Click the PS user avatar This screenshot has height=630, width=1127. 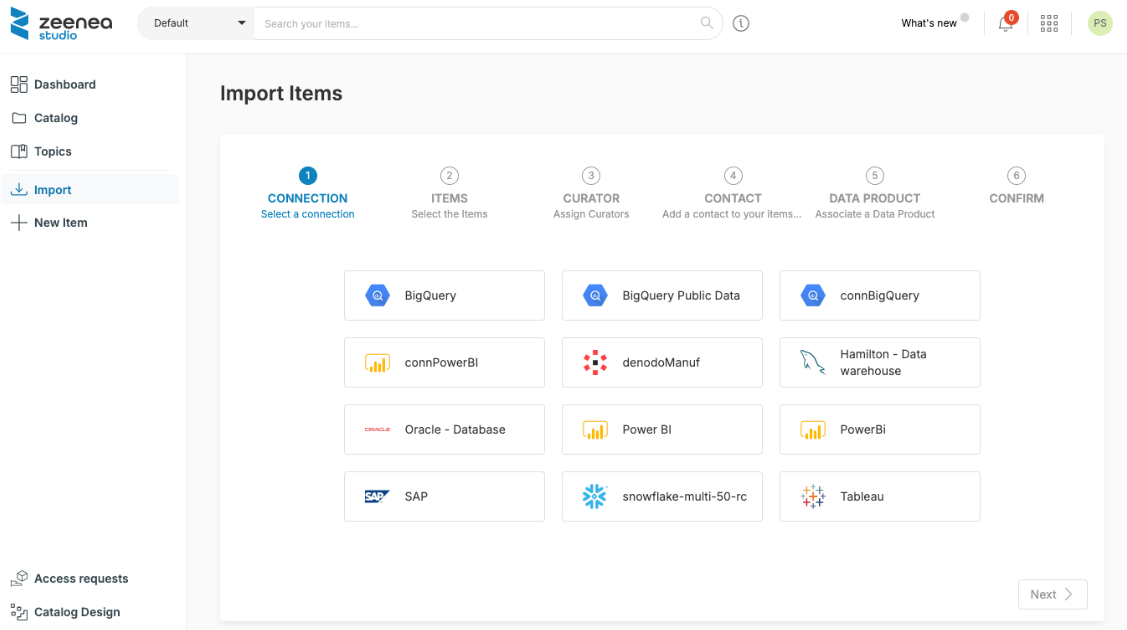pos(1100,24)
